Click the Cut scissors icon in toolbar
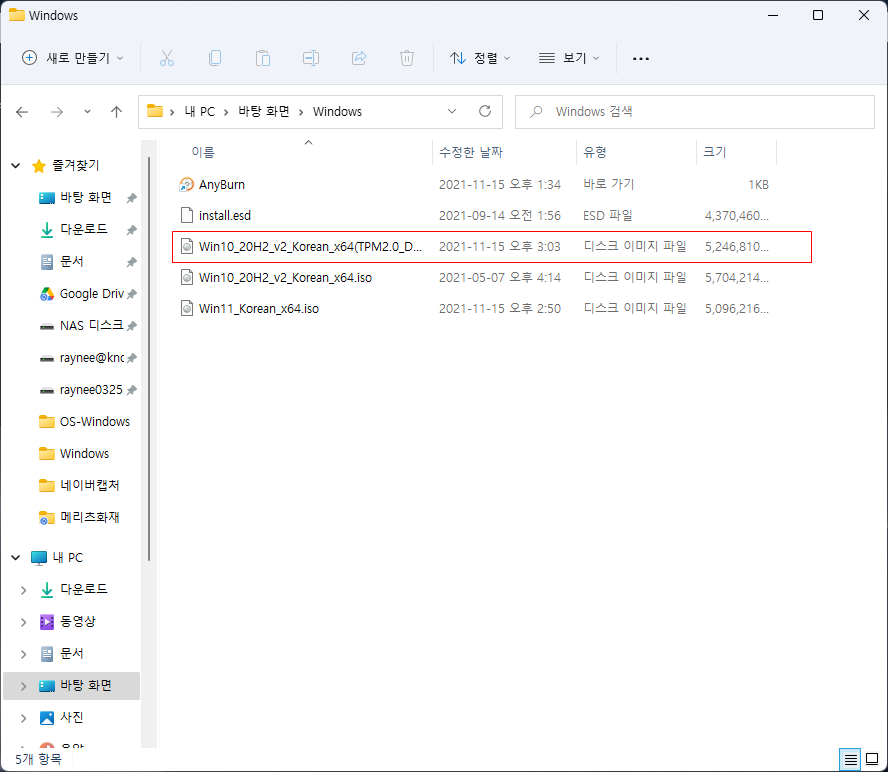Image resolution: width=888 pixels, height=772 pixels. click(166, 58)
